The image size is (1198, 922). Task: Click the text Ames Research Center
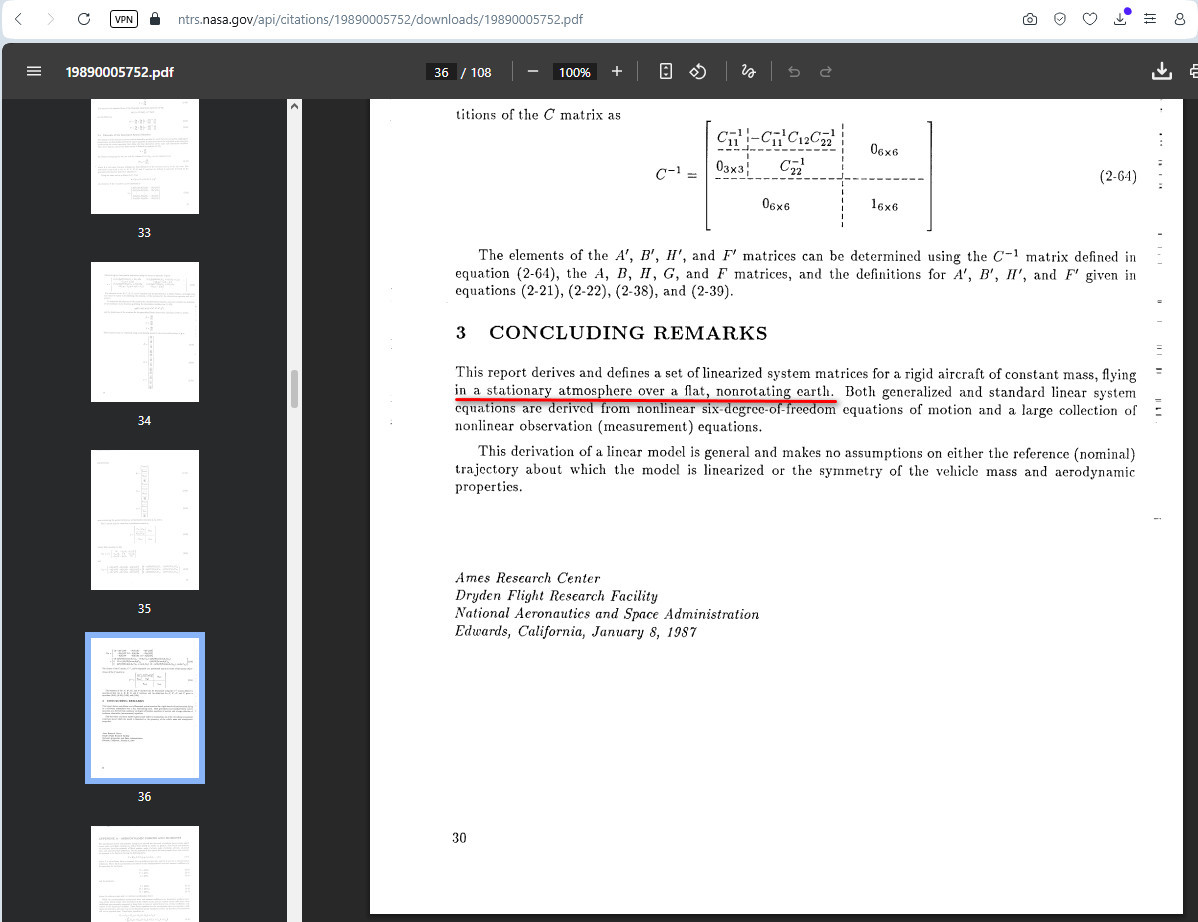tap(527, 577)
